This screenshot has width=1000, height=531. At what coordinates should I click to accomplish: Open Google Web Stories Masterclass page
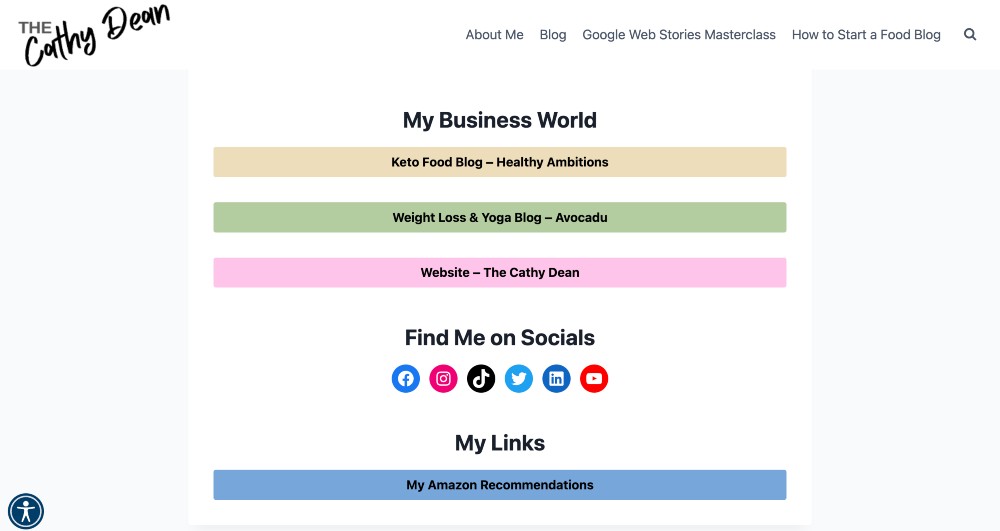coord(679,34)
